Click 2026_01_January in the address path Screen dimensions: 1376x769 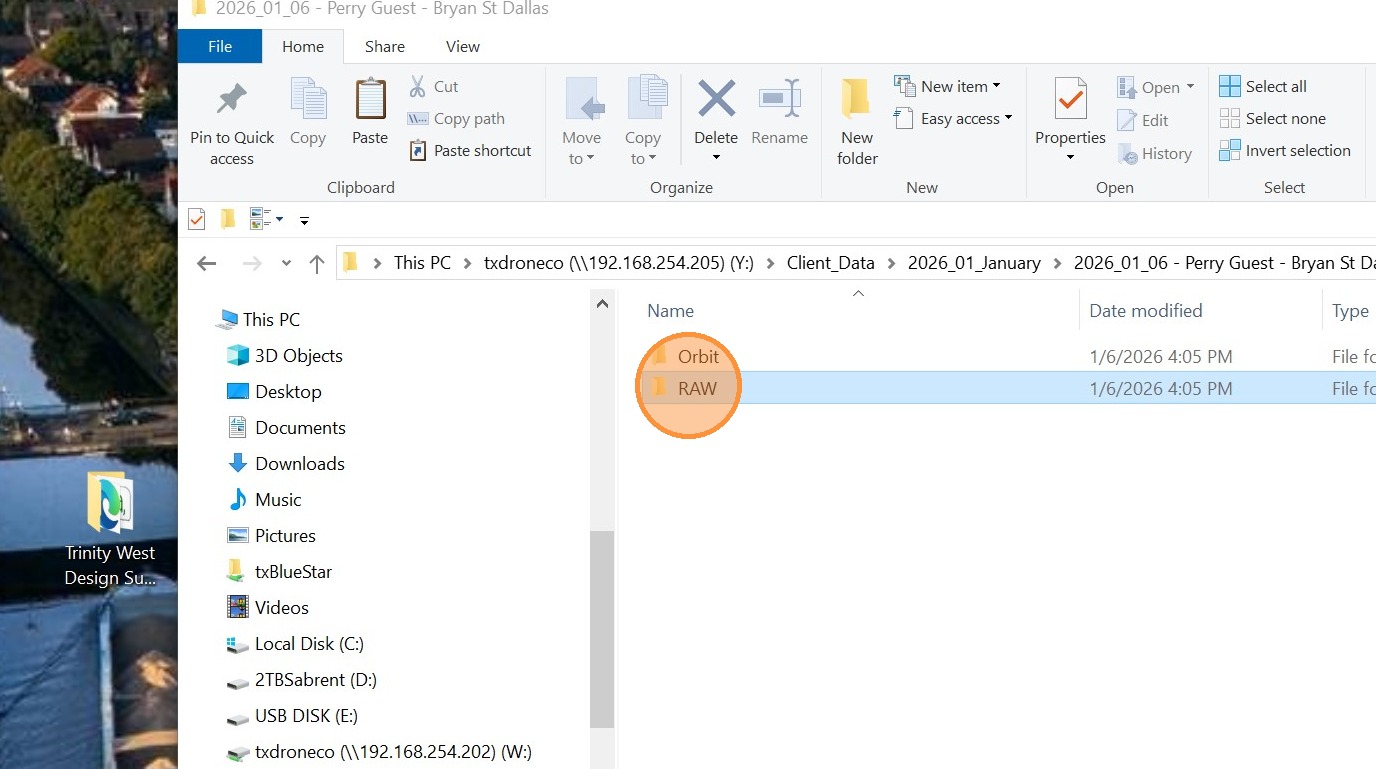coord(974,263)
